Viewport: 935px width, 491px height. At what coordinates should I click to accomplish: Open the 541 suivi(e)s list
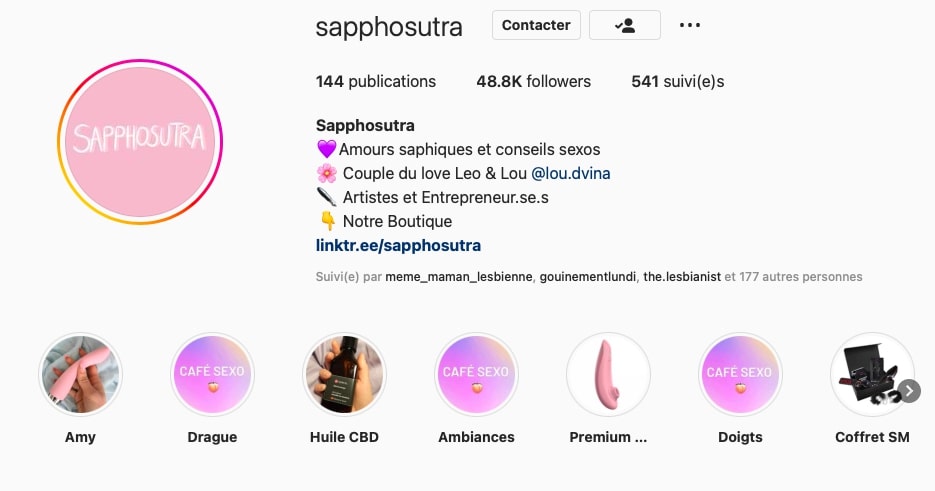pyautogui.click(x=677, y=82)
